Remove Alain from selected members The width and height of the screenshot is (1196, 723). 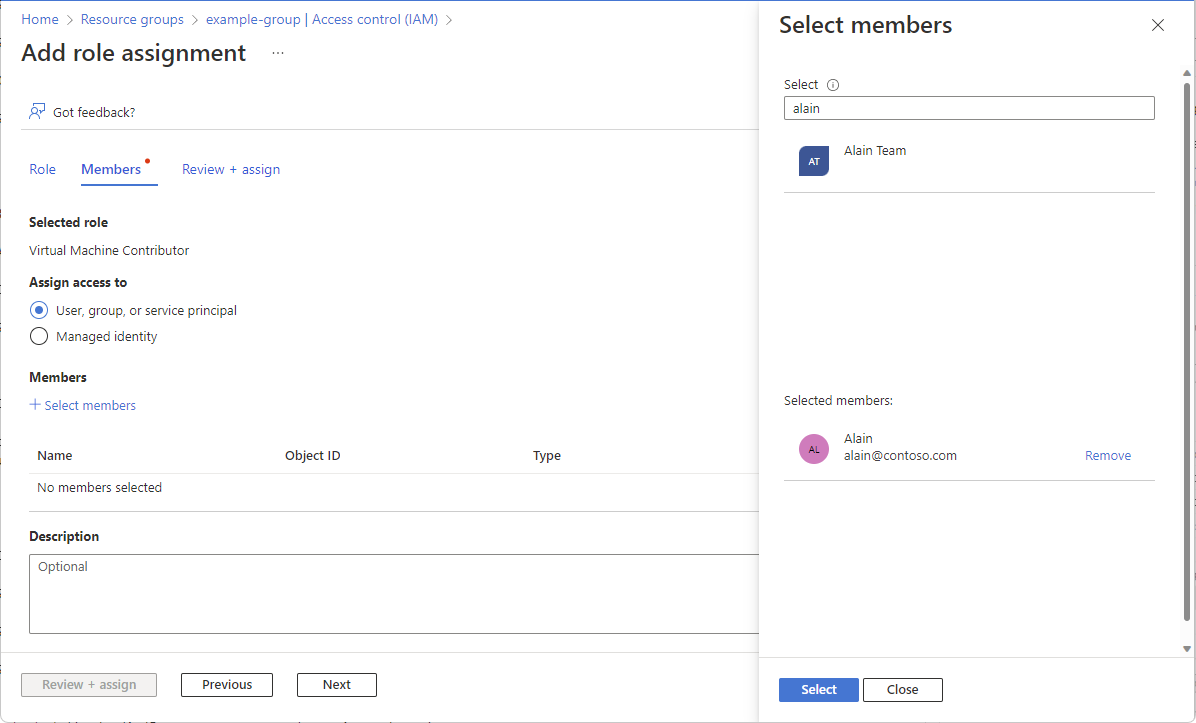point(1108,455)
